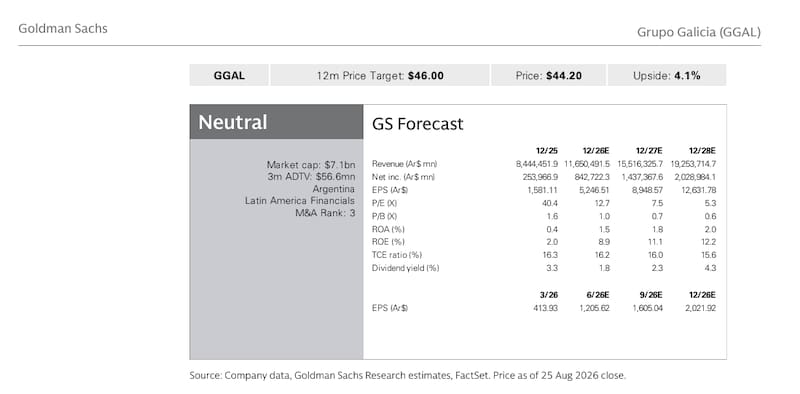This screenshot has height=394, width=800.
Task: Click the Upside 4.1% cell
Action: pos(666,76)
